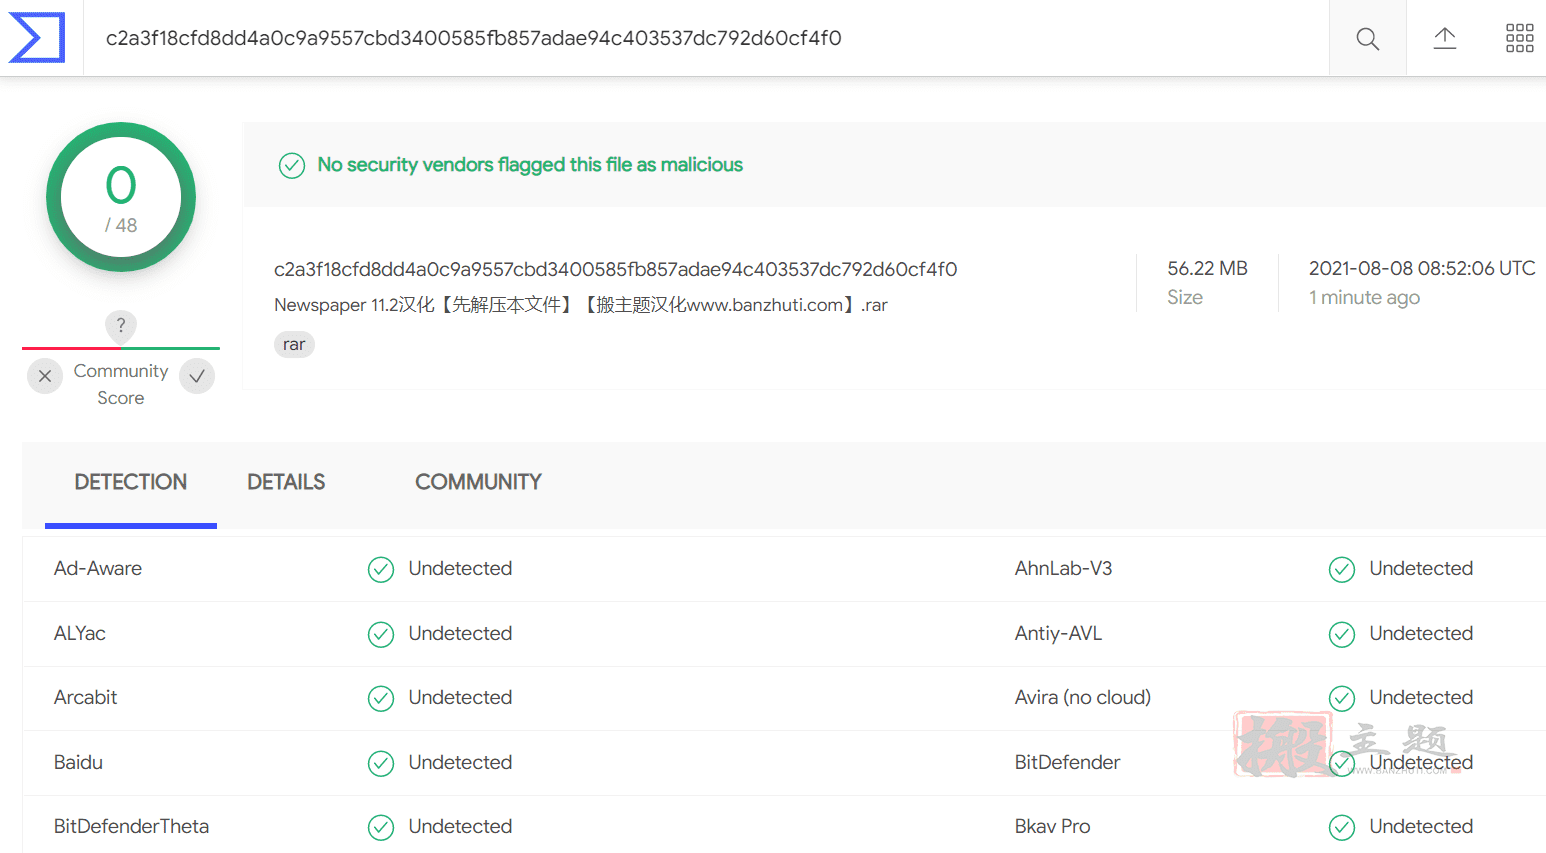Click the community score question mark icon
Viewport: 1546px width, 853px height.
121,325
